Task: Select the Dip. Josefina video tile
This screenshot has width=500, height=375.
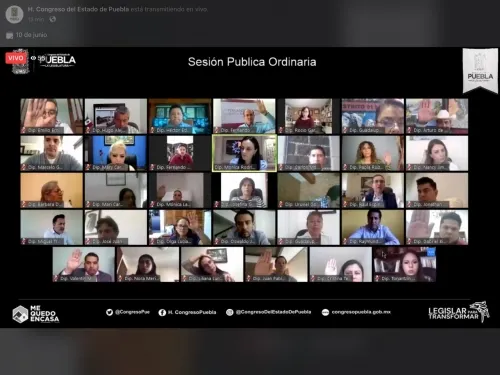Action: coord(244,190)
